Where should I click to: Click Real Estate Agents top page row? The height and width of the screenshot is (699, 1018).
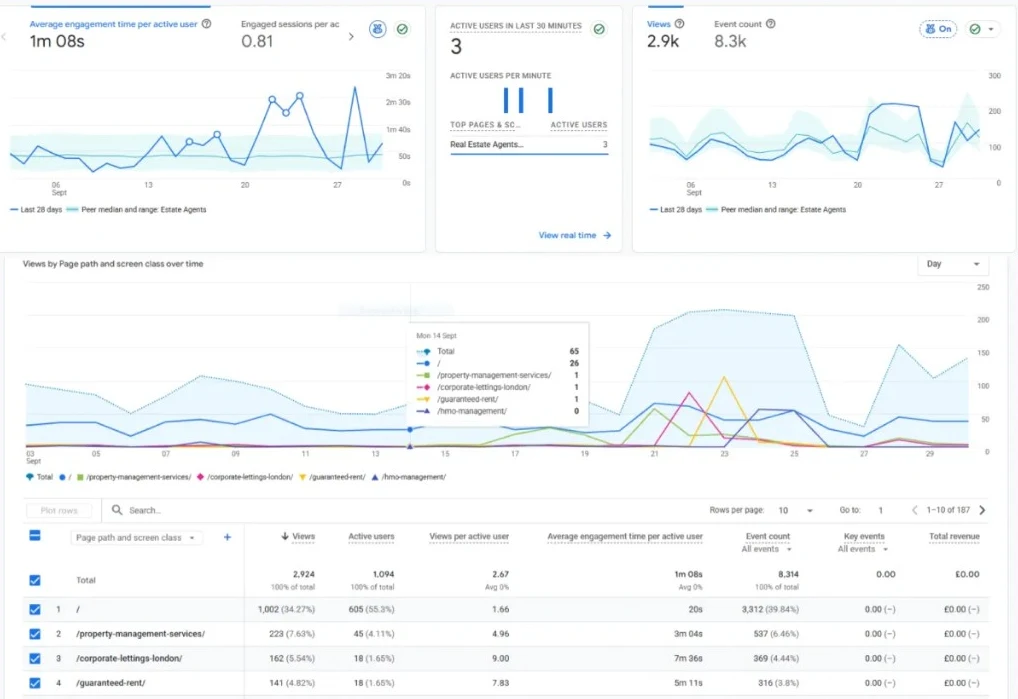coord(529,145)
